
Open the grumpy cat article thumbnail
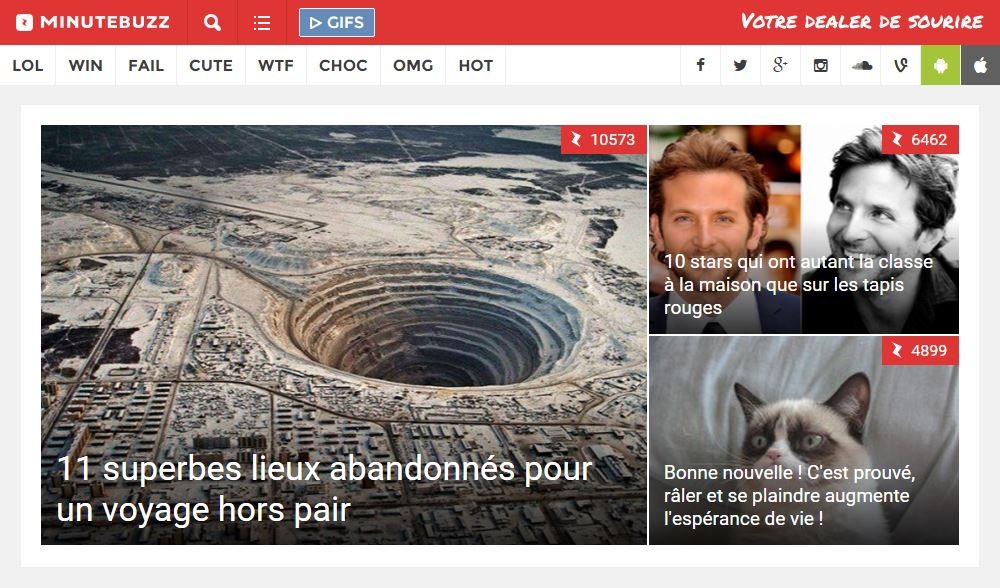pos(804,441)
